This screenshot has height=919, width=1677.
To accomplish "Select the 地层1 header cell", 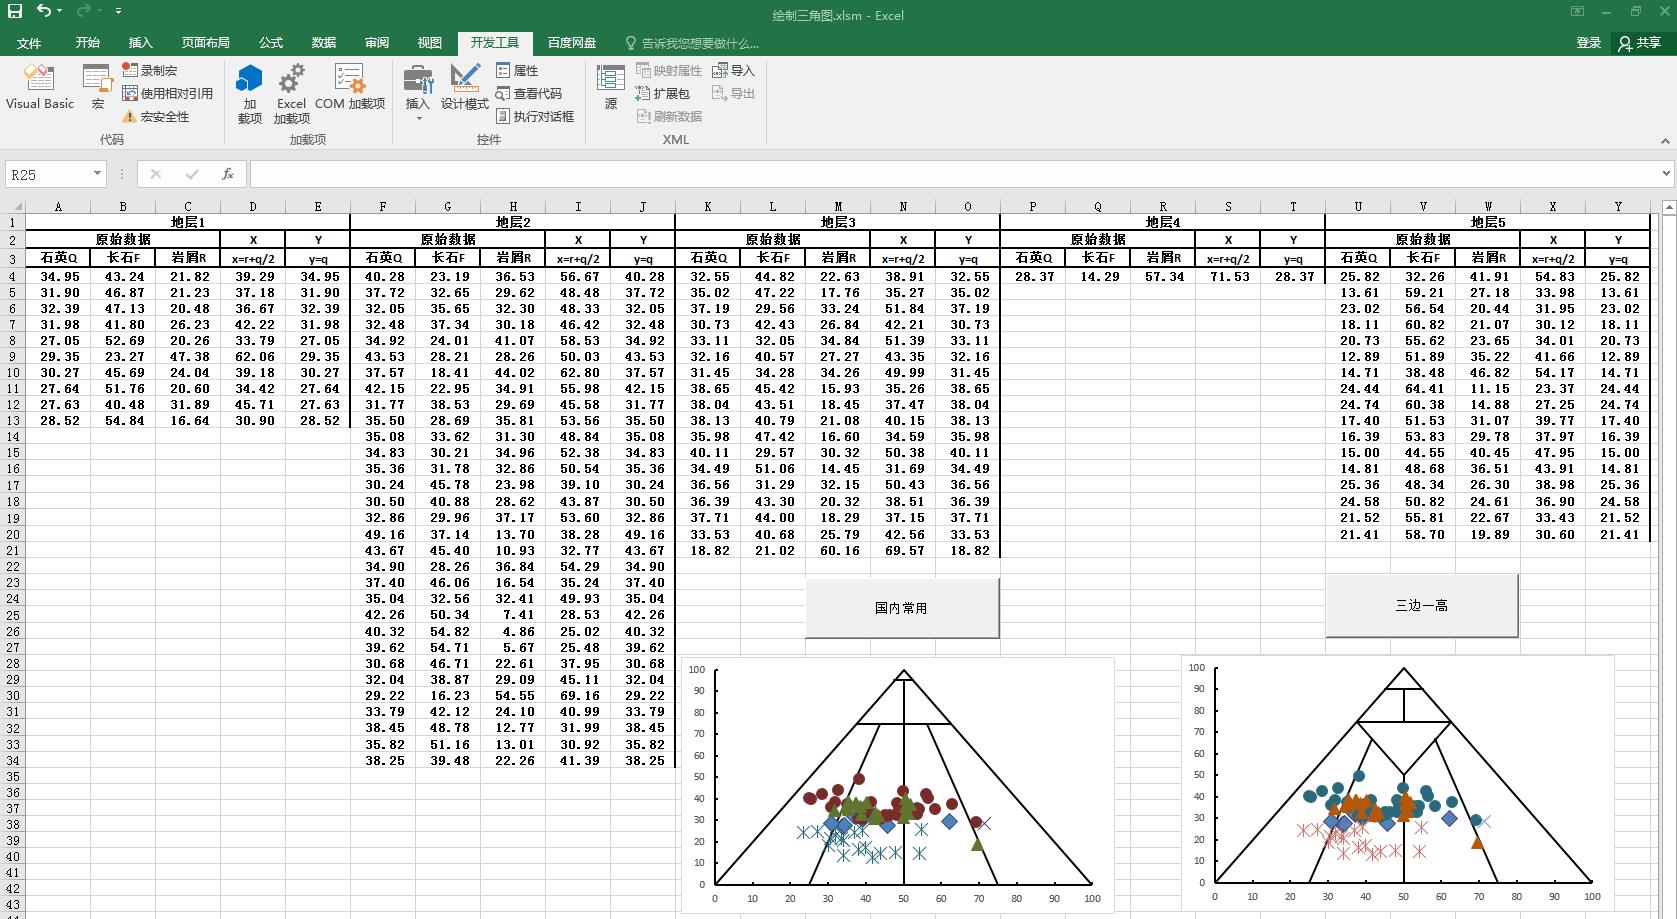I will pos(188,222).
